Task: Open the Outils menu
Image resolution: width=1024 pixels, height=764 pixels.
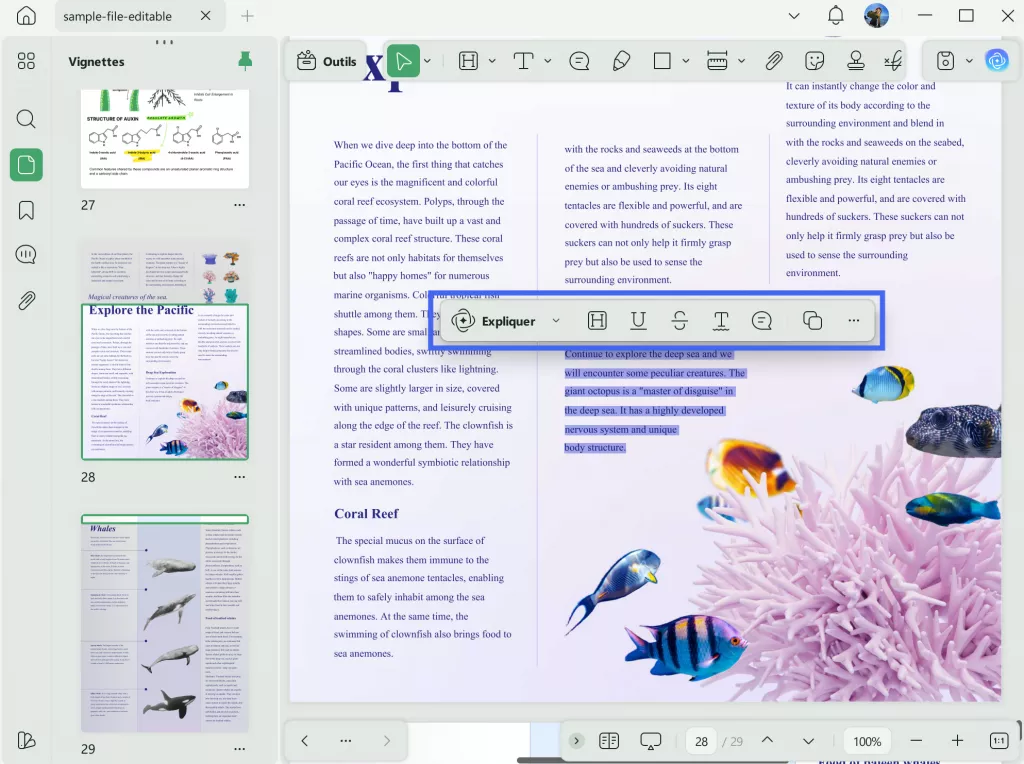Action: pos(327,60)
